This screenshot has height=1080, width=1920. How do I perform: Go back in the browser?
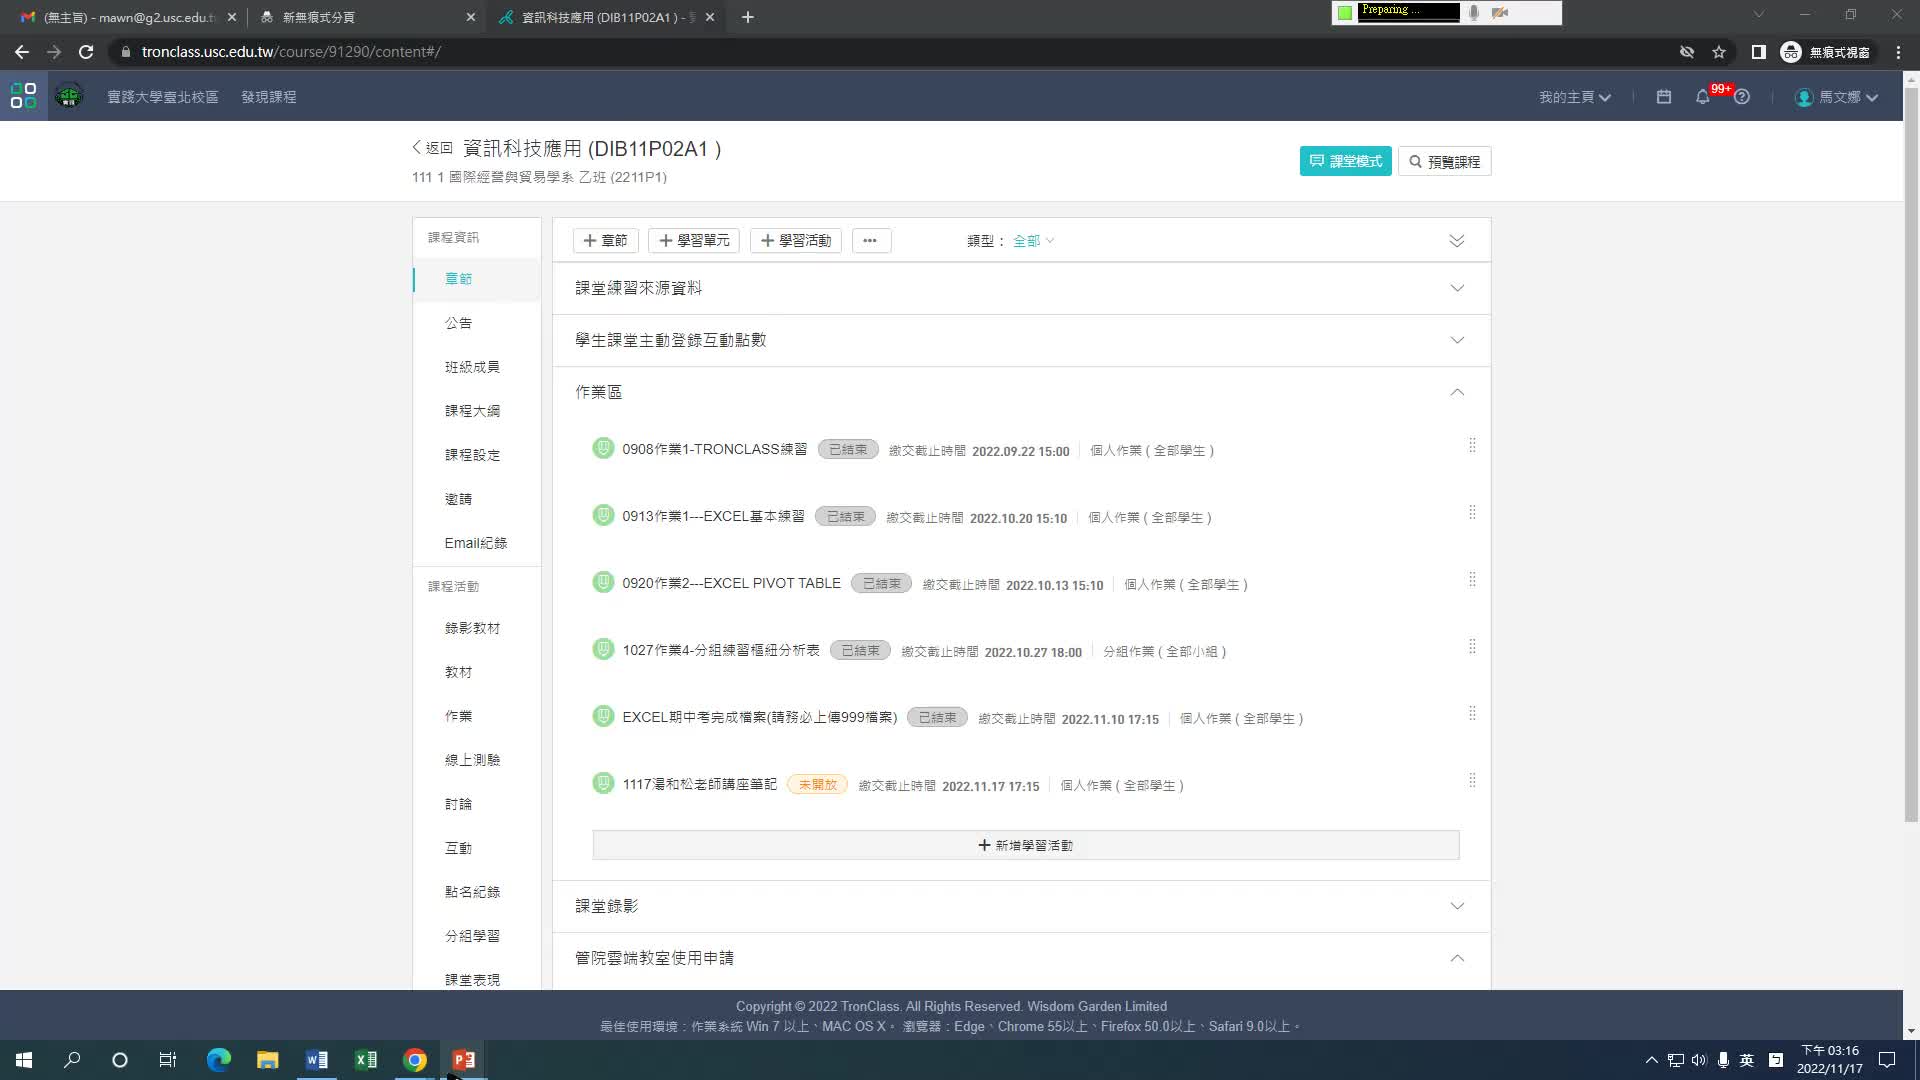click(x=22, y=52)
